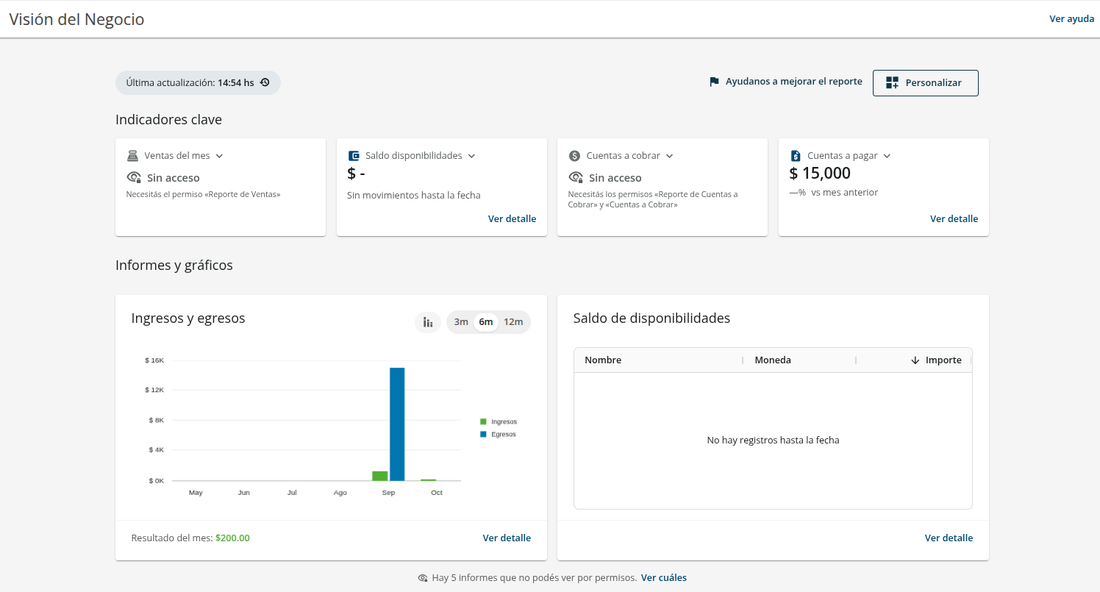Open Ver detalle under Ingresos y egresos chart
This screenshot has height=592, width=1100.
click(507, 538)
